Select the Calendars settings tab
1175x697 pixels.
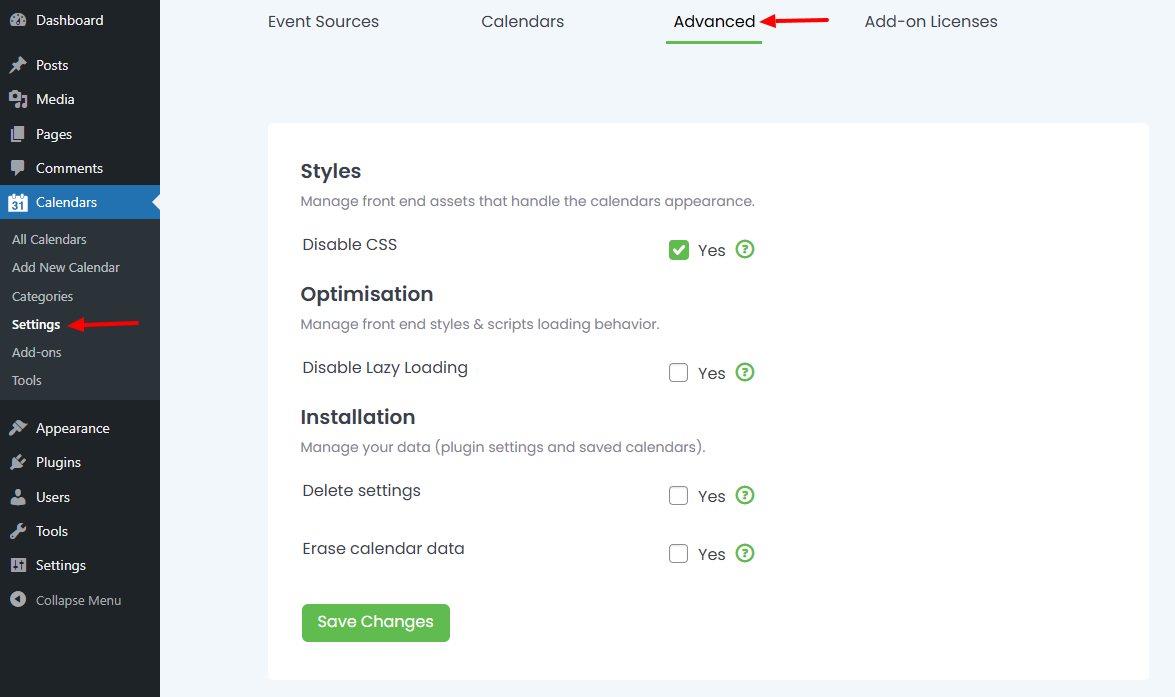click(522, 21)
